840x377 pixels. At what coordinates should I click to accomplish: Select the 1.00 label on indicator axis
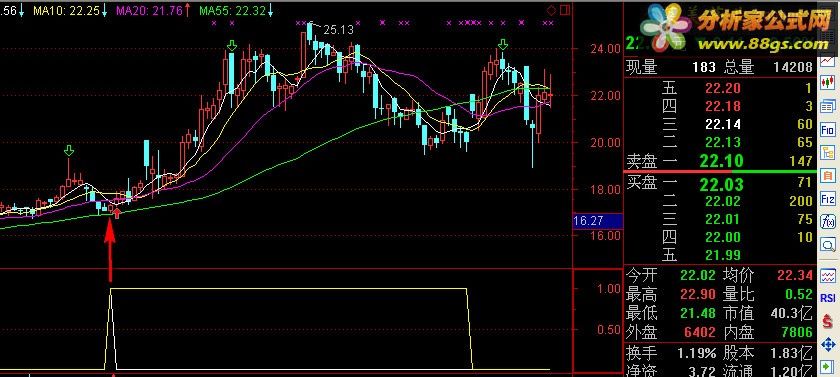(610, 289)
